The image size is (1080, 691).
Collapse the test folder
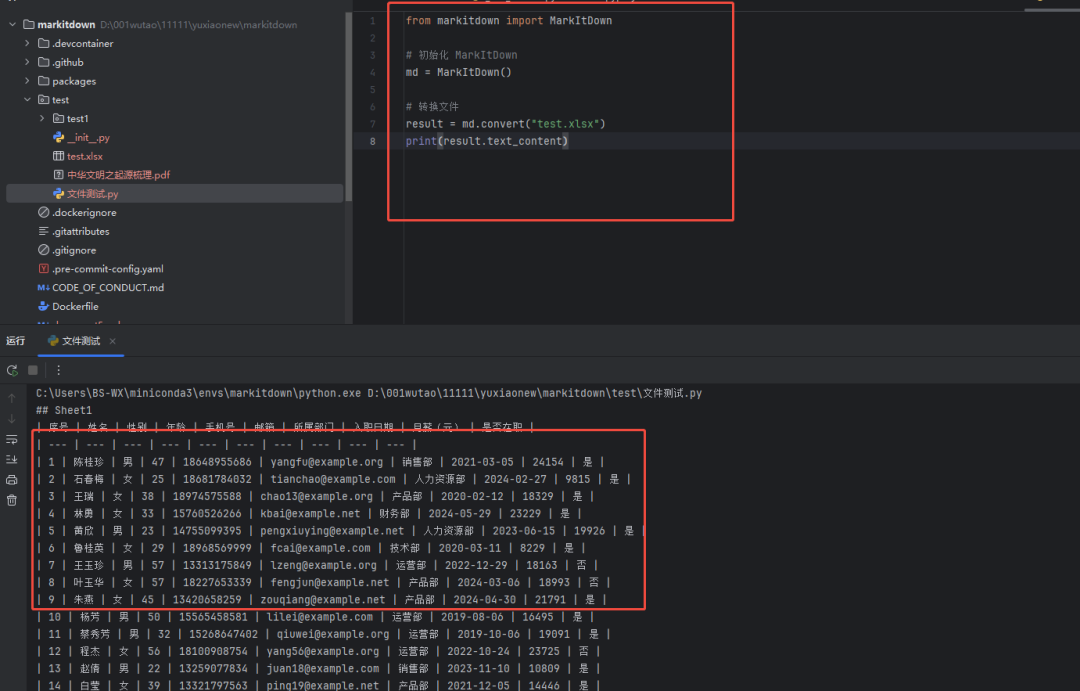pyautogui.click(x=27, y=100)
